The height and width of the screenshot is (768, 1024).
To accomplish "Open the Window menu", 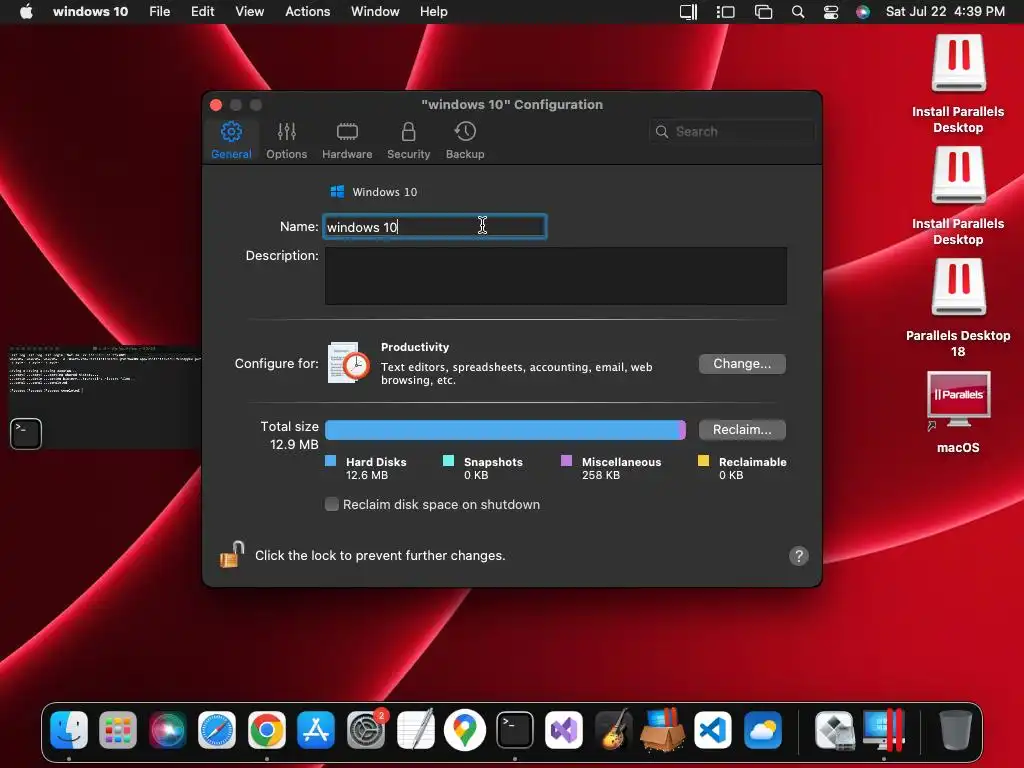I will coord(375,12).
